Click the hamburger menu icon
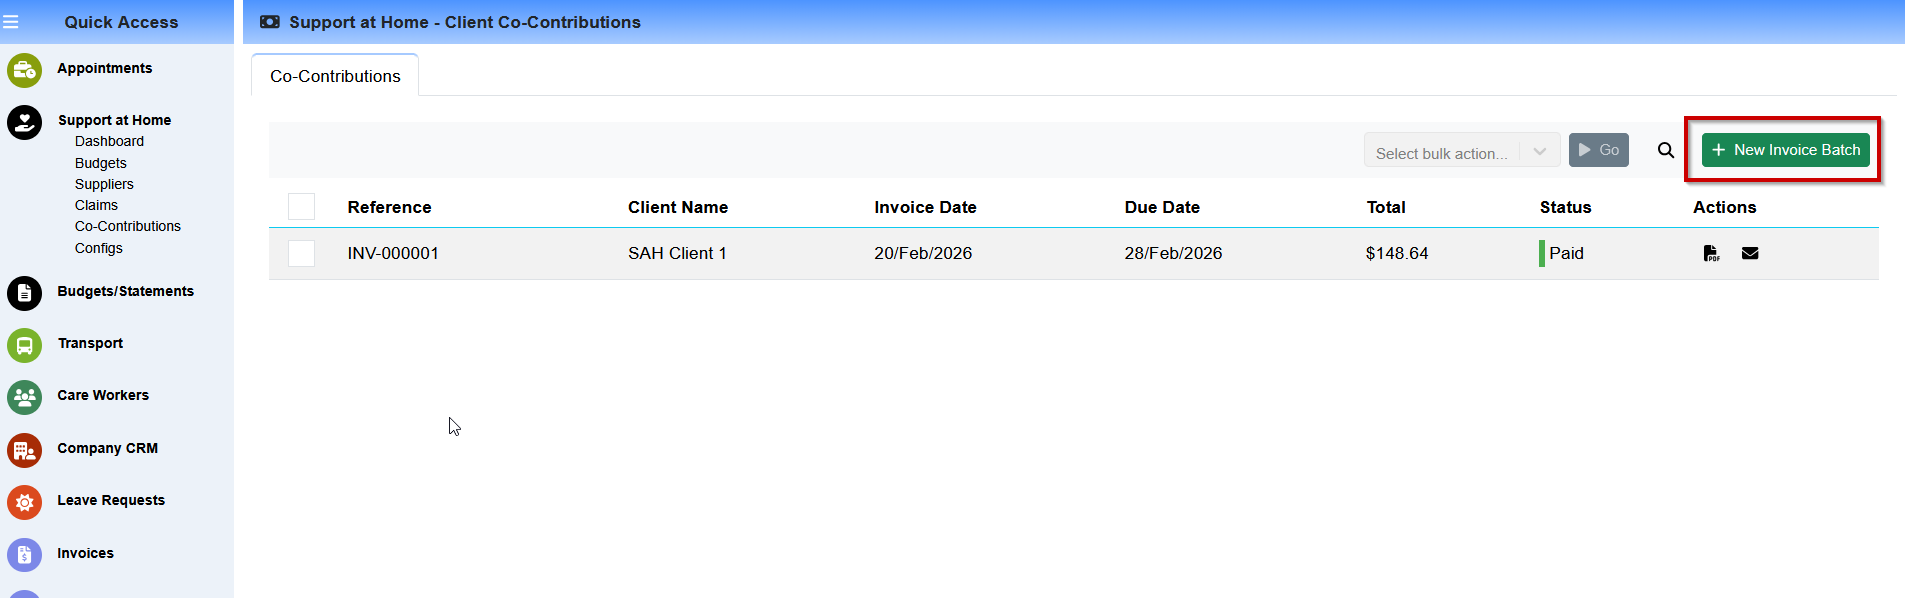This screenshot has height=598, width=1907. pyautogui.click(x=11, y=22)
